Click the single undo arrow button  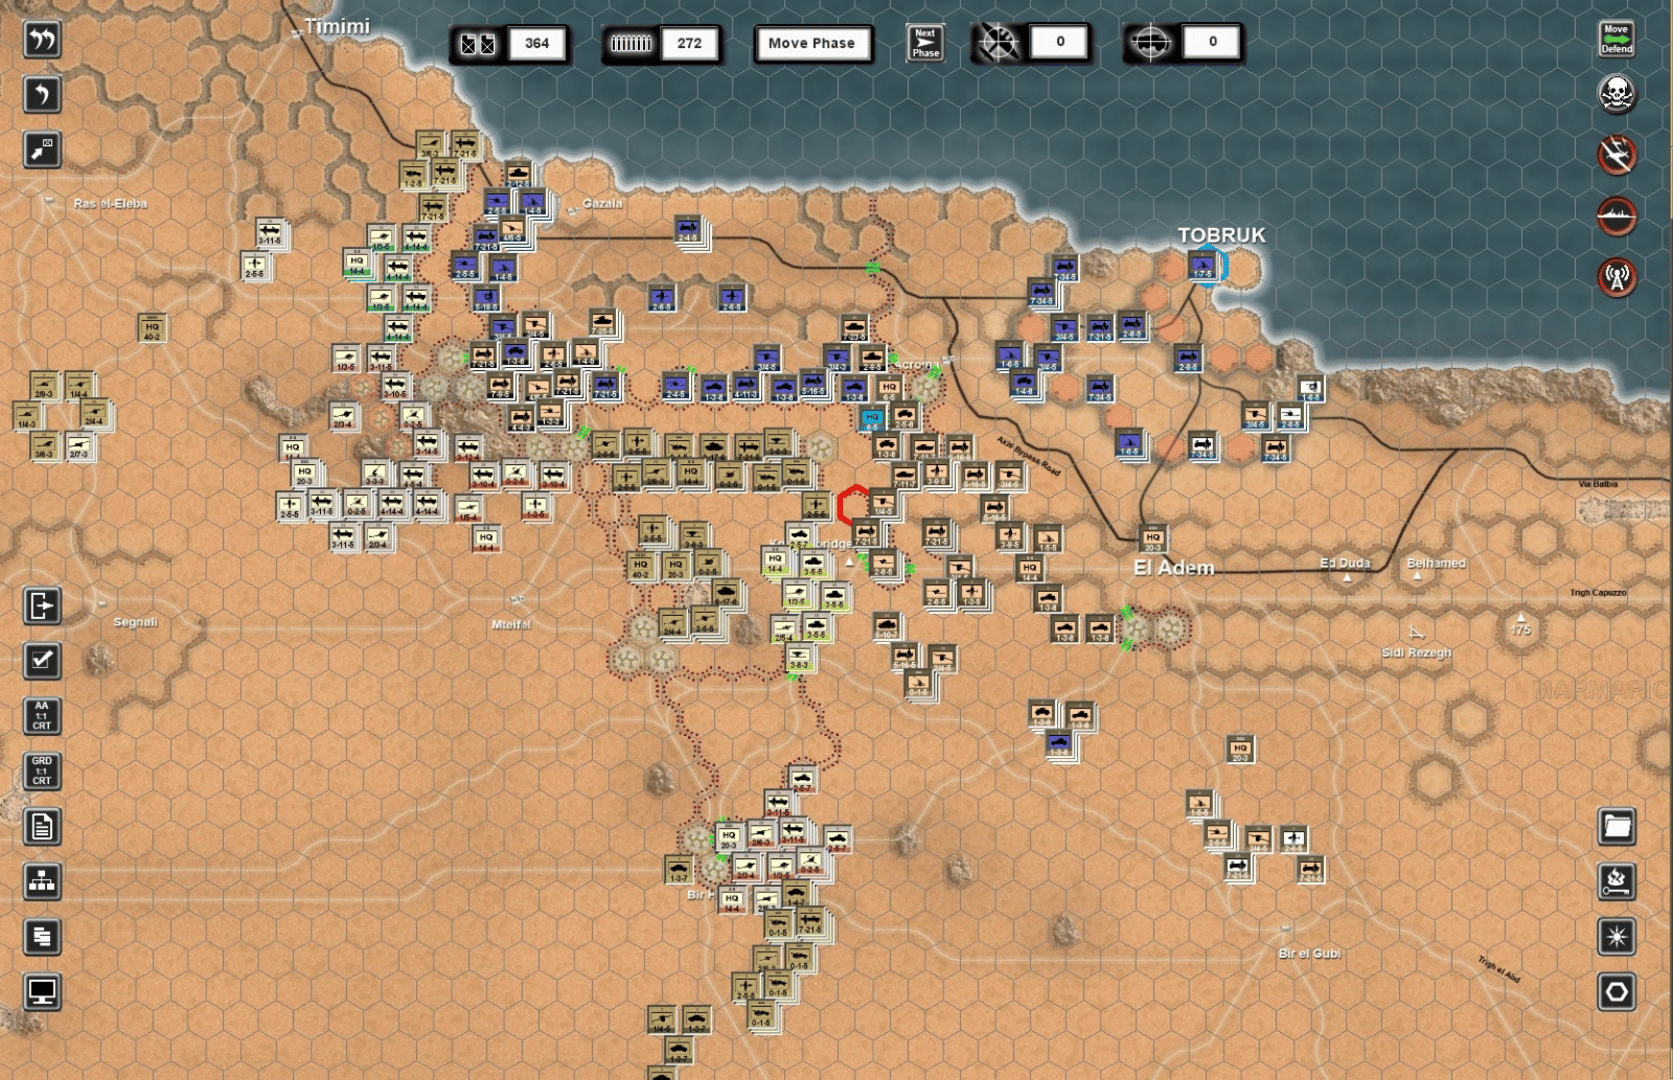[x=42, y=95]
